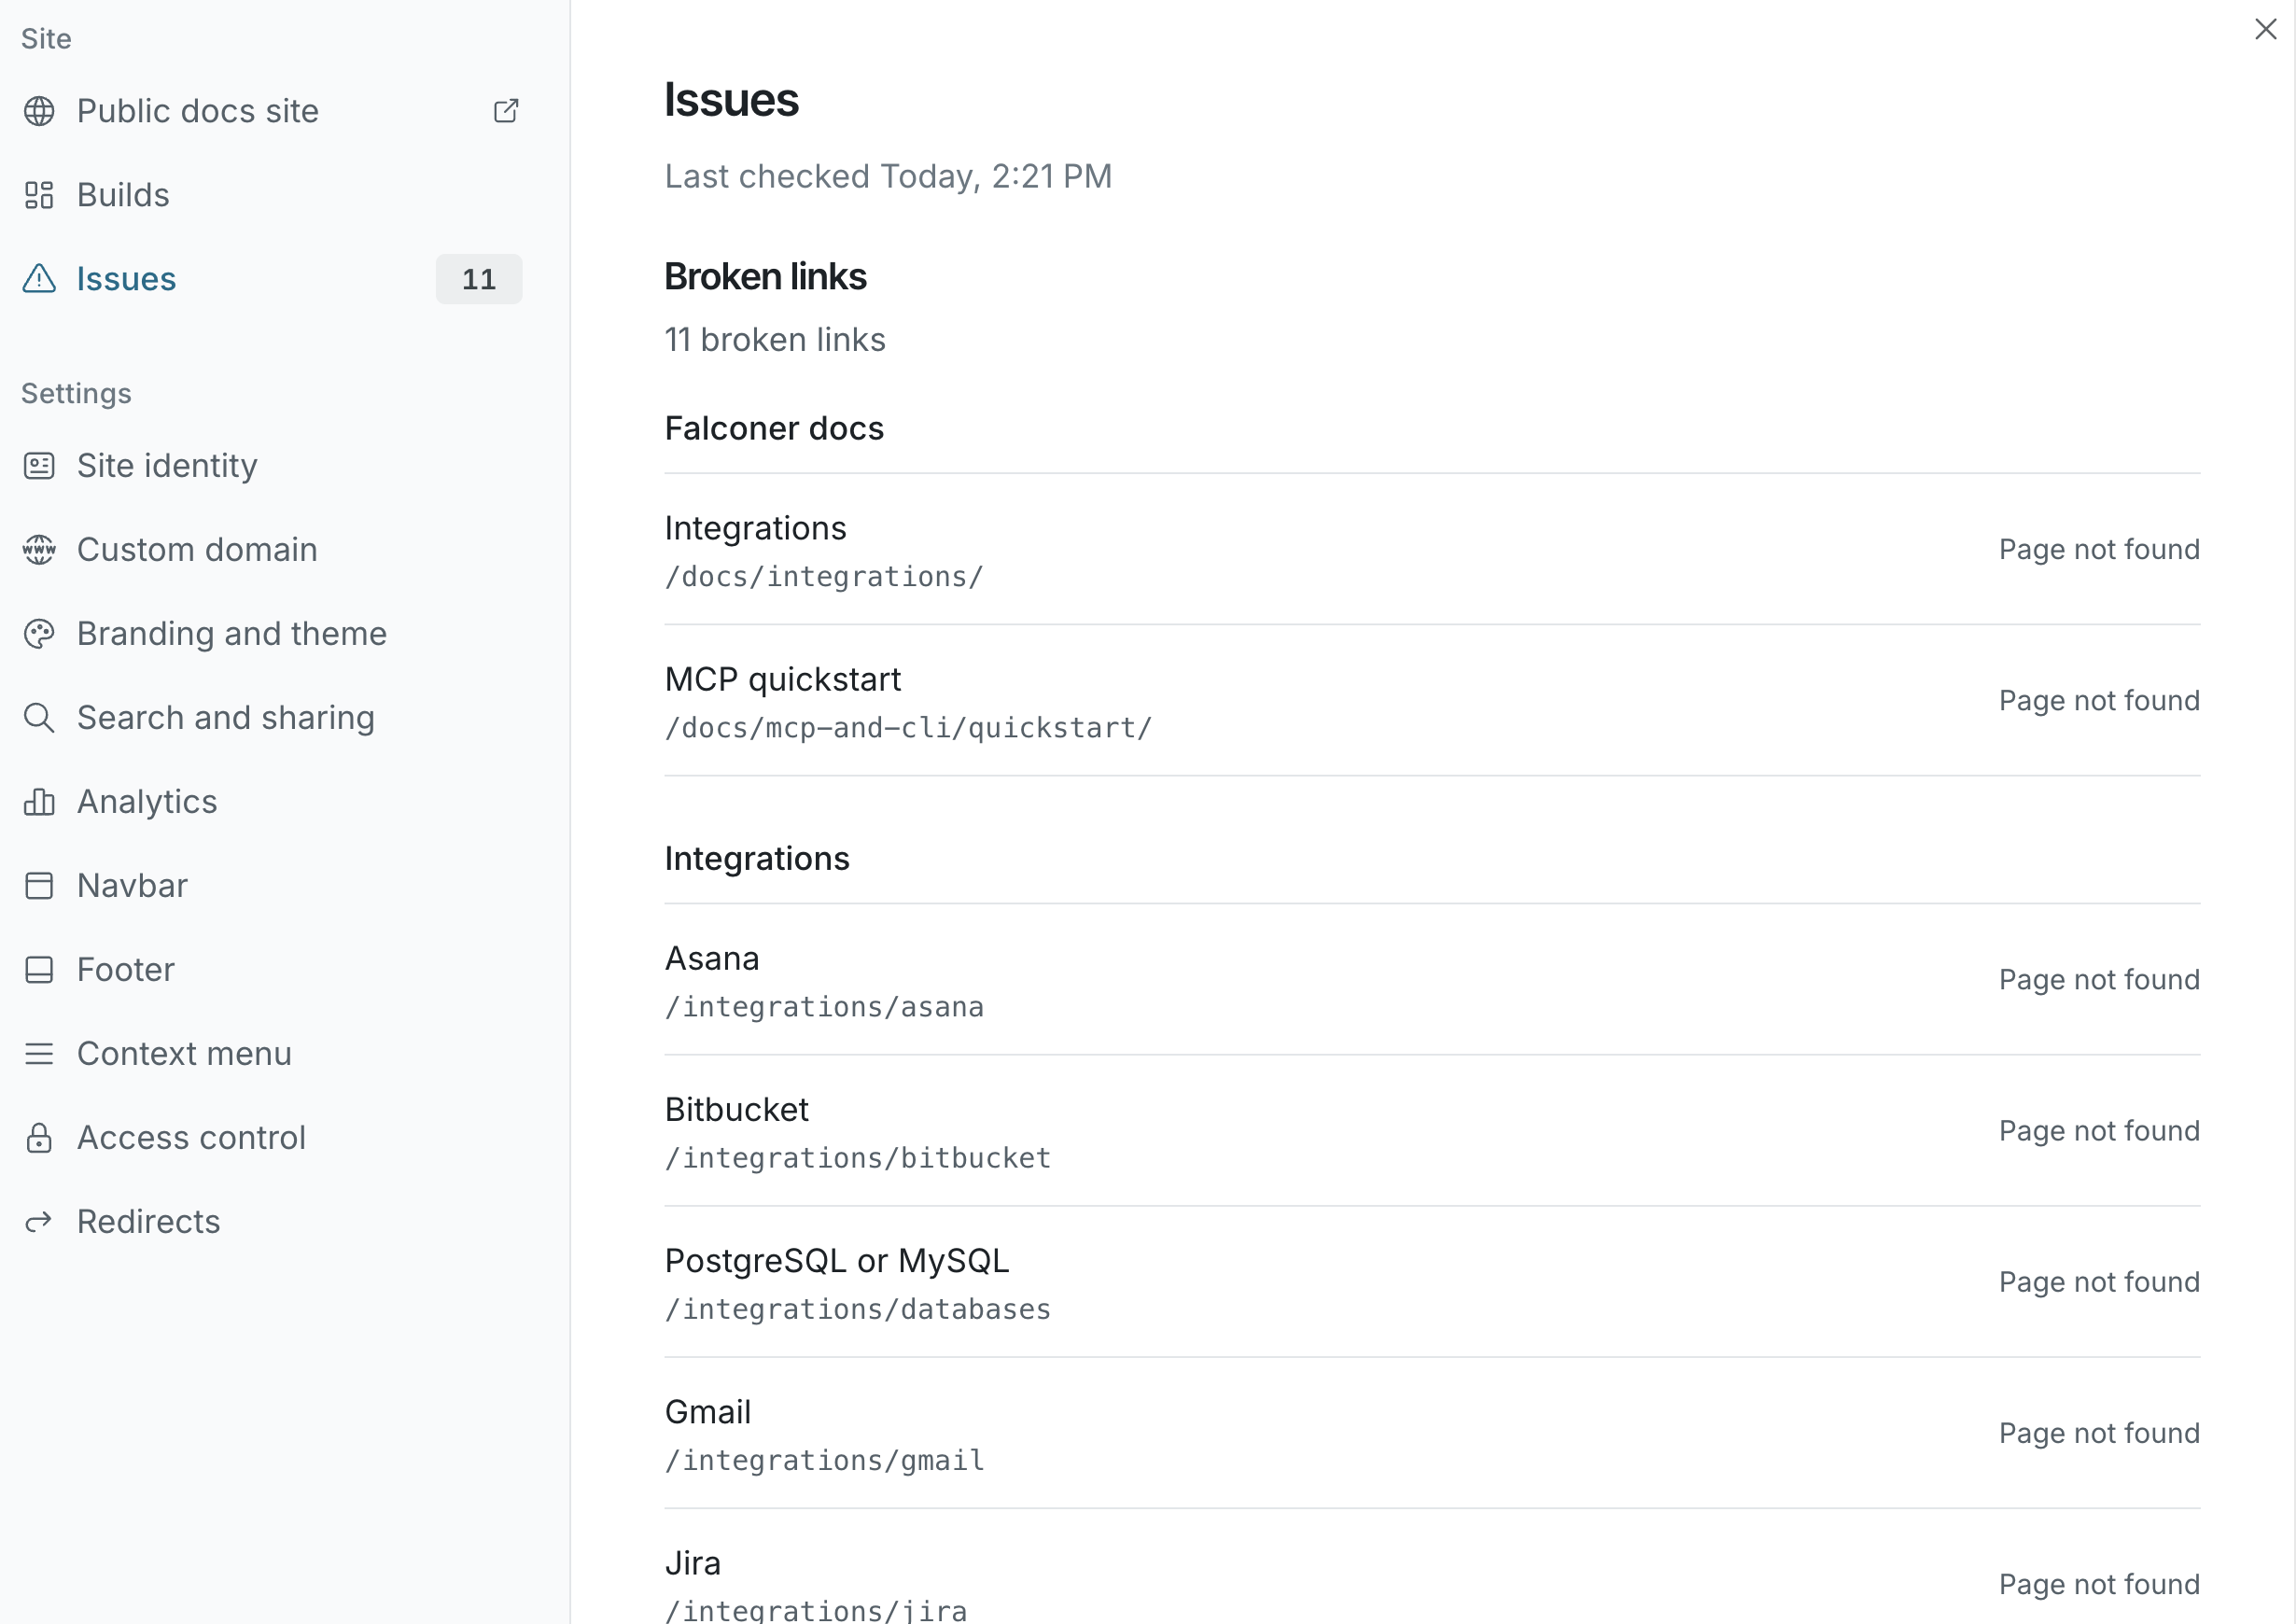Click the globe icon beside Public docs site
Screen dimensions: 2296x1624
click(39, 111)
